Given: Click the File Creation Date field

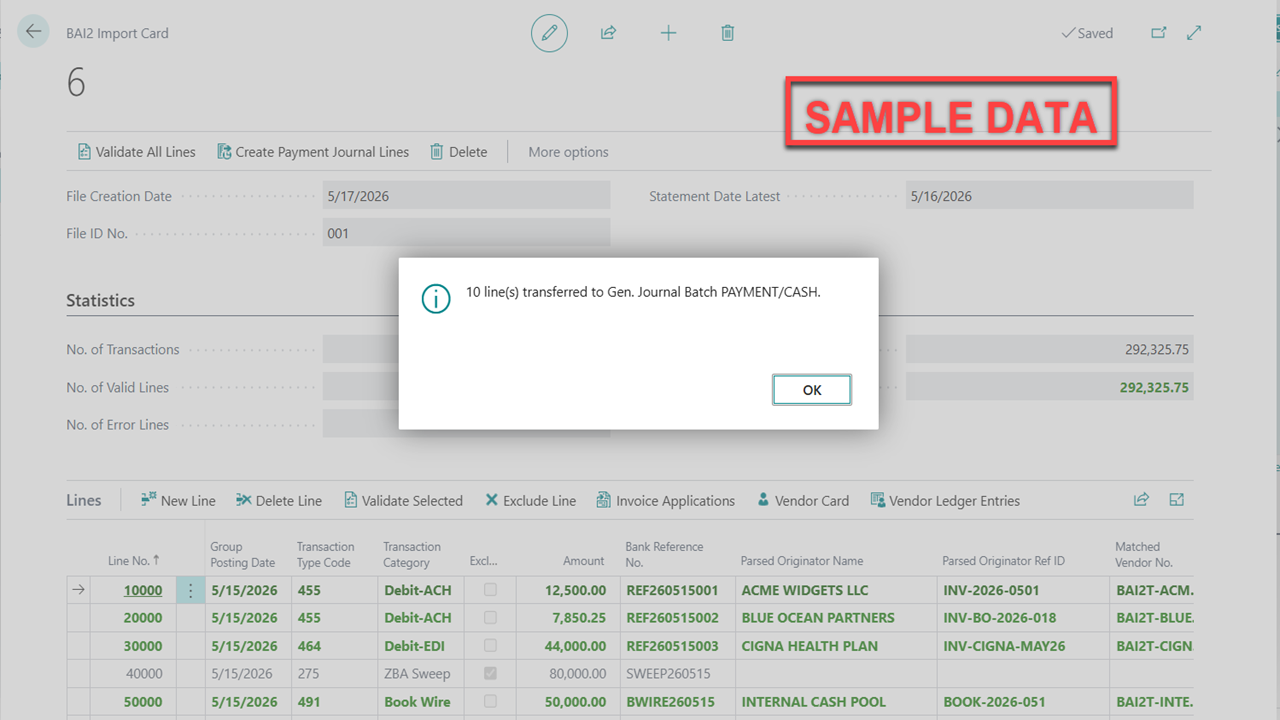Looking at the screenshot, I should click(466, 196).
